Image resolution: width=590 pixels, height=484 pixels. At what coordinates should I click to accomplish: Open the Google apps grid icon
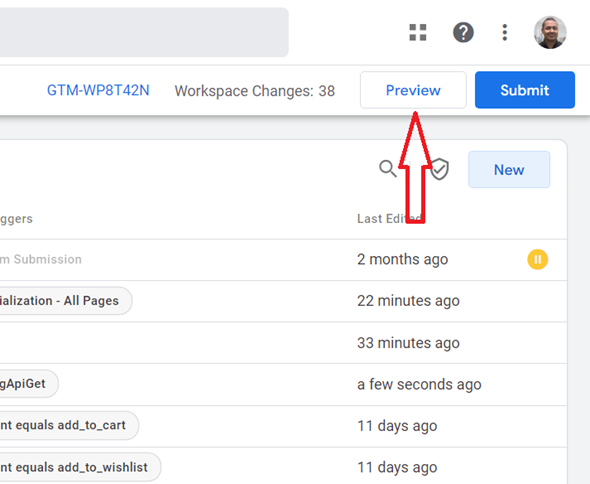(x=418, y=32)
